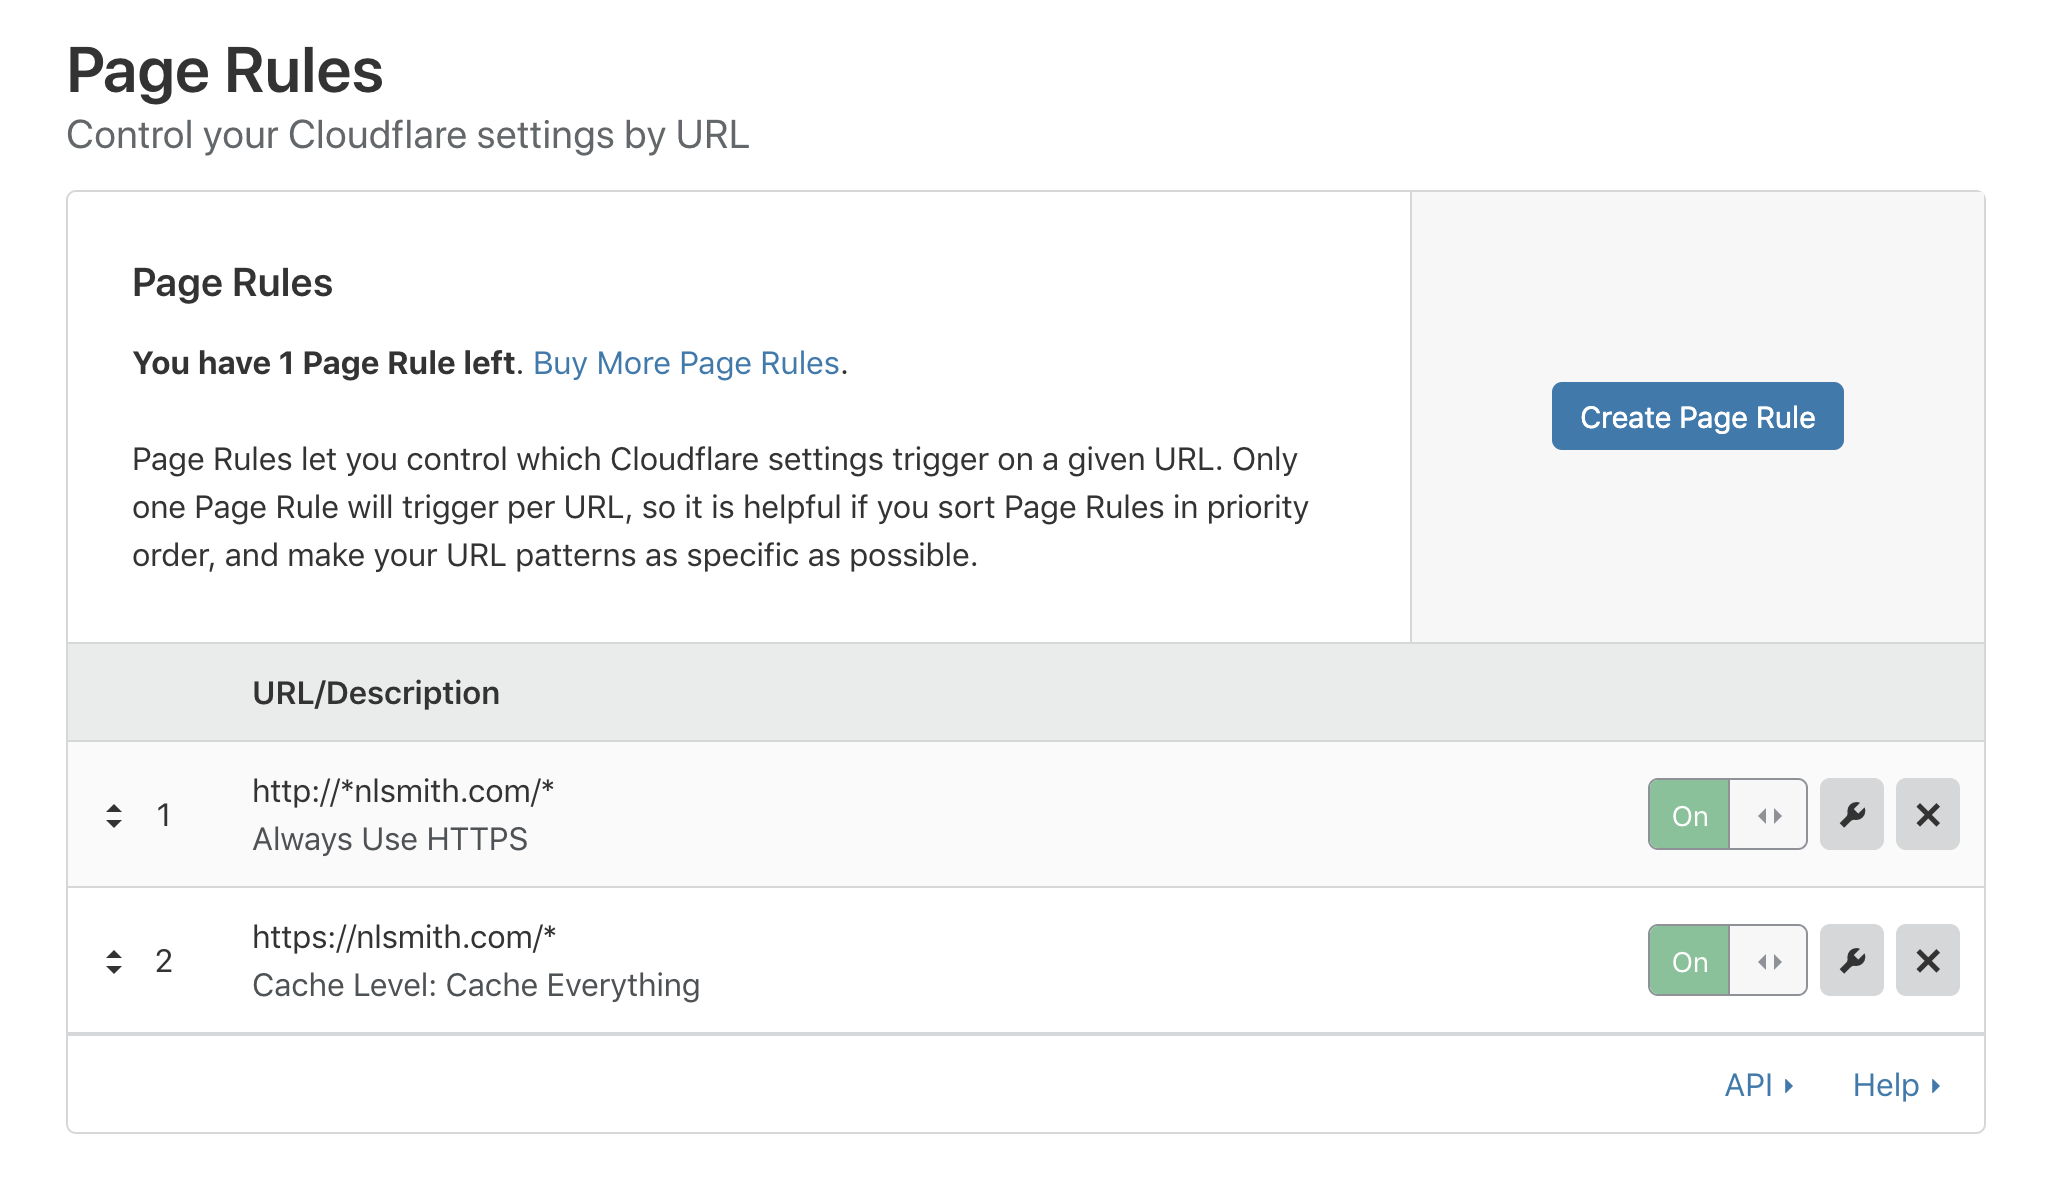
Task: Click the off side of rule 2 toggle
Action: [1768, 961]
